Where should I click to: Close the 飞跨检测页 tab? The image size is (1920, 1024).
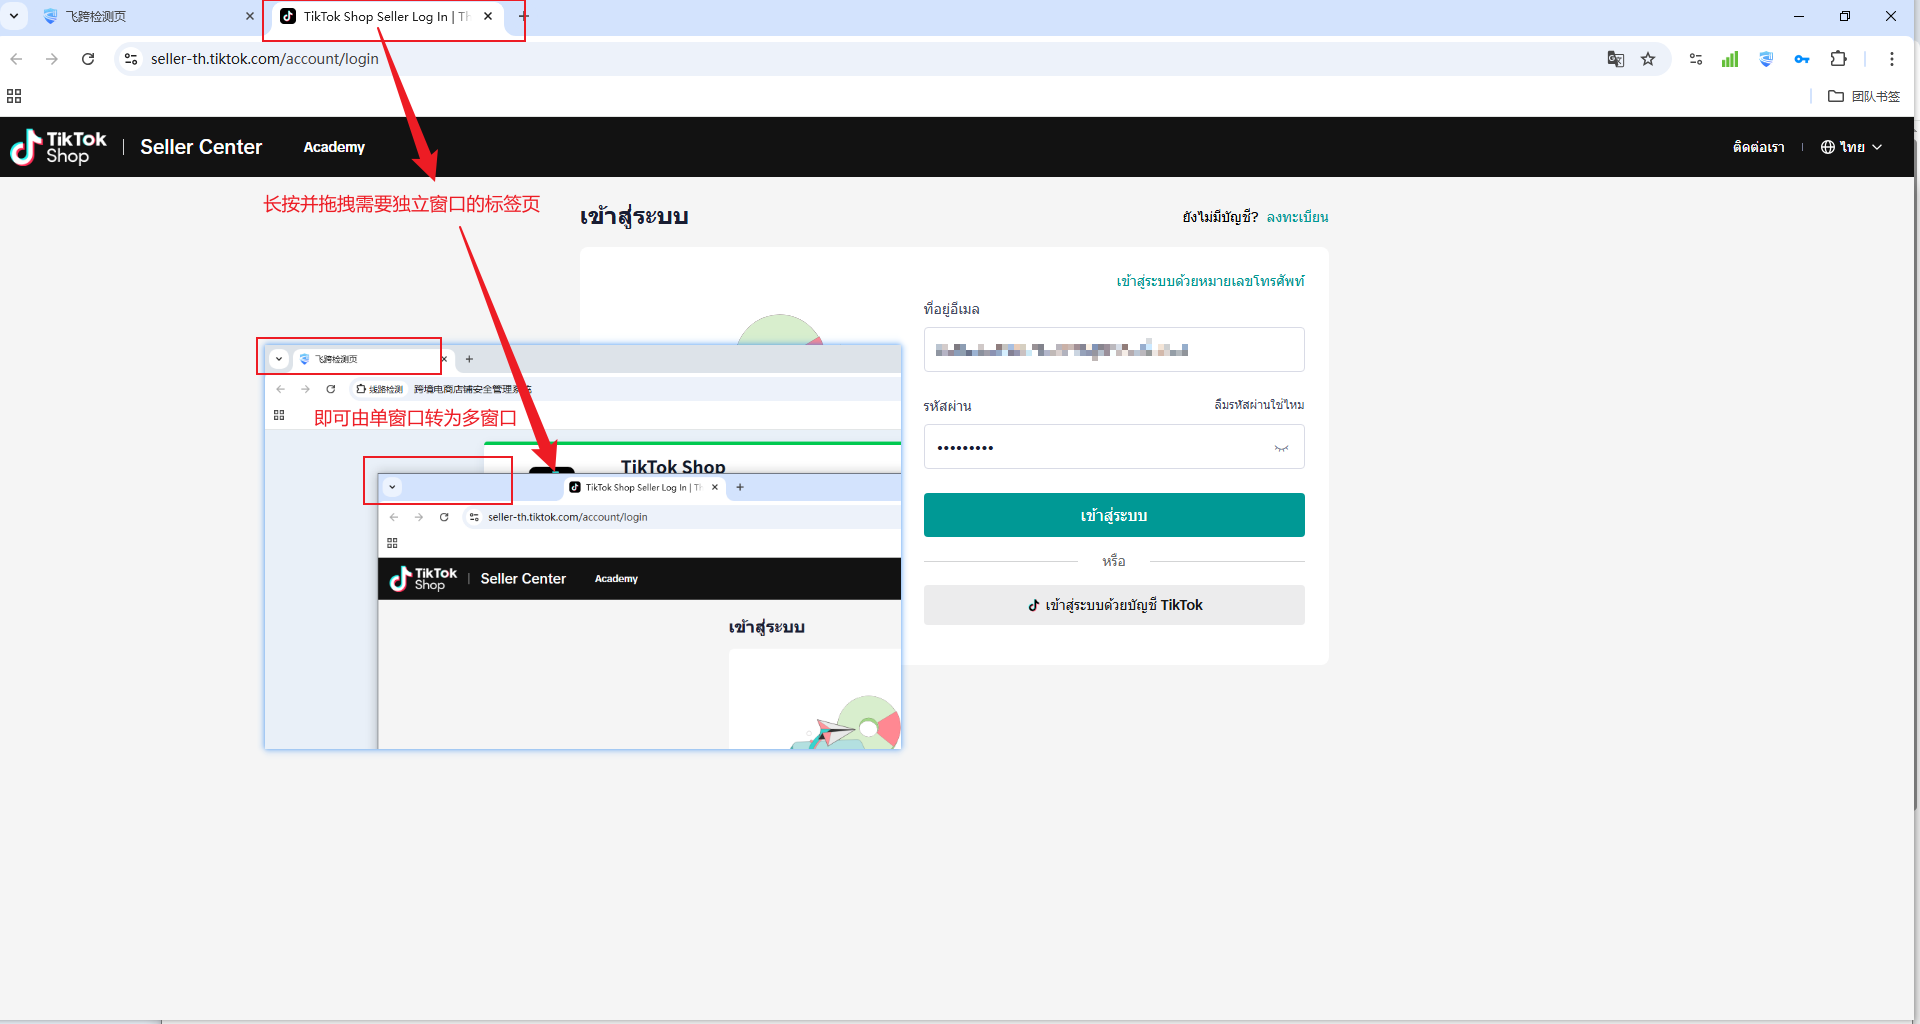250,16
